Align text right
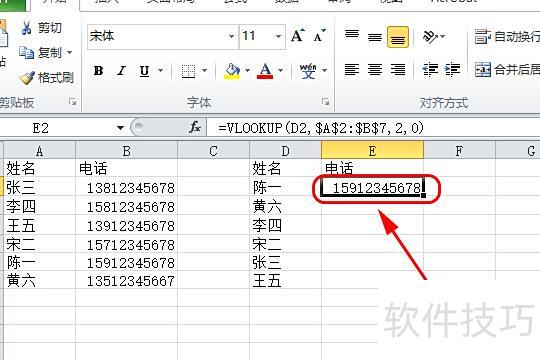 398,70
